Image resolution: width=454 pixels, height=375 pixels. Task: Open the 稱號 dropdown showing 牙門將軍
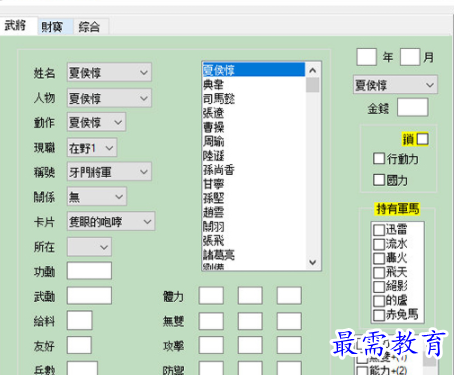[109, 172]
